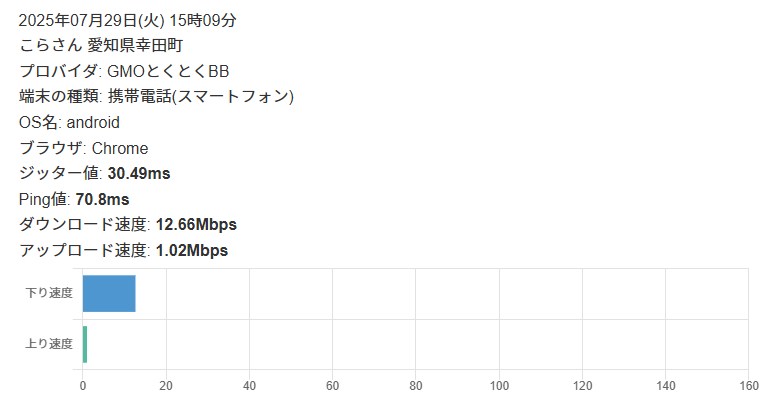Click the 端末の種類 device type line

tap(156, 97)
